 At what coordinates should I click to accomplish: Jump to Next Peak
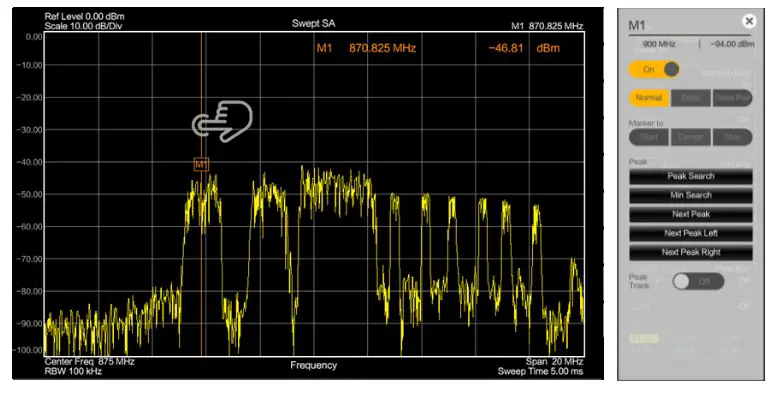[691, 214]
